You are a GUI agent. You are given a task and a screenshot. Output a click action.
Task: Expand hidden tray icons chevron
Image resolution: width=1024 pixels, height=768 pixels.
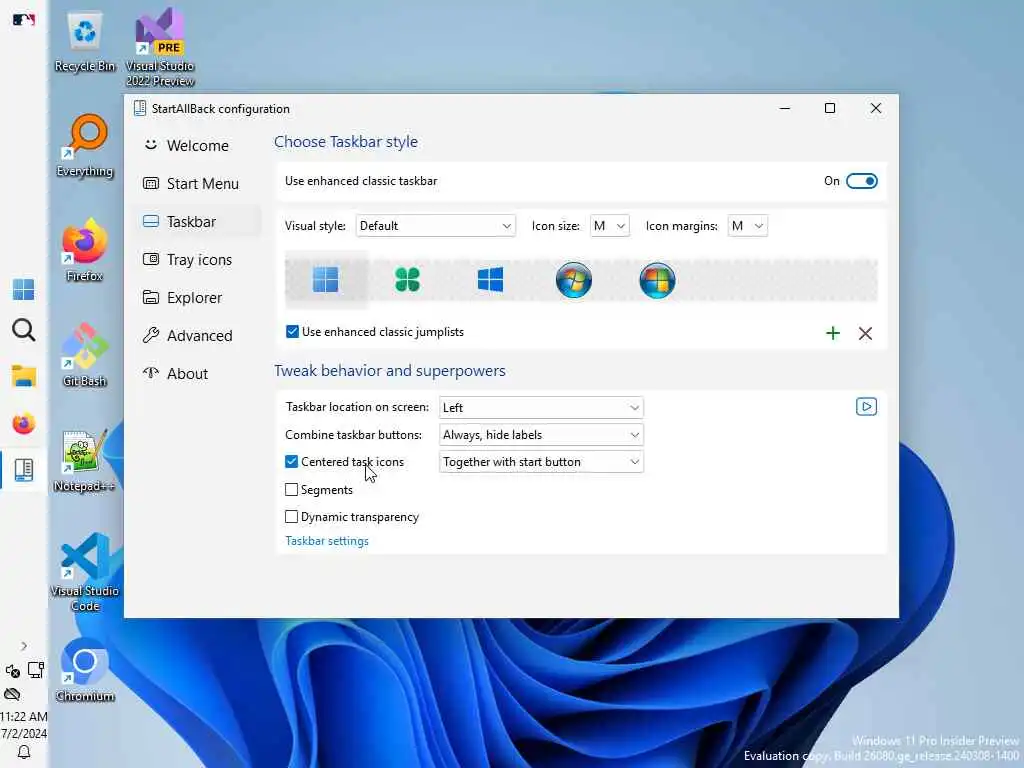(24, 646)
